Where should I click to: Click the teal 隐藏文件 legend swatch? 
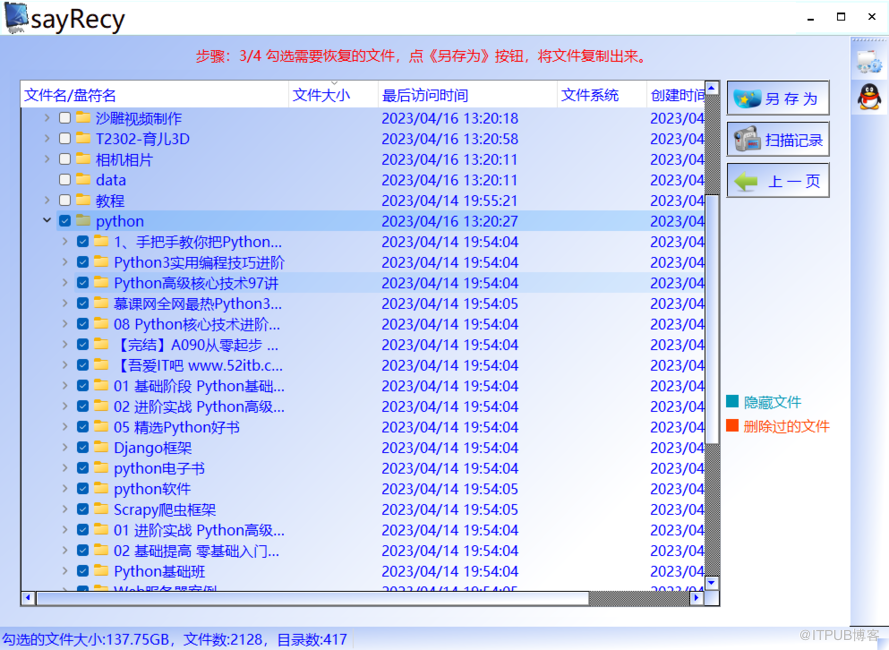pyautogui.click(x=732, y=402)
